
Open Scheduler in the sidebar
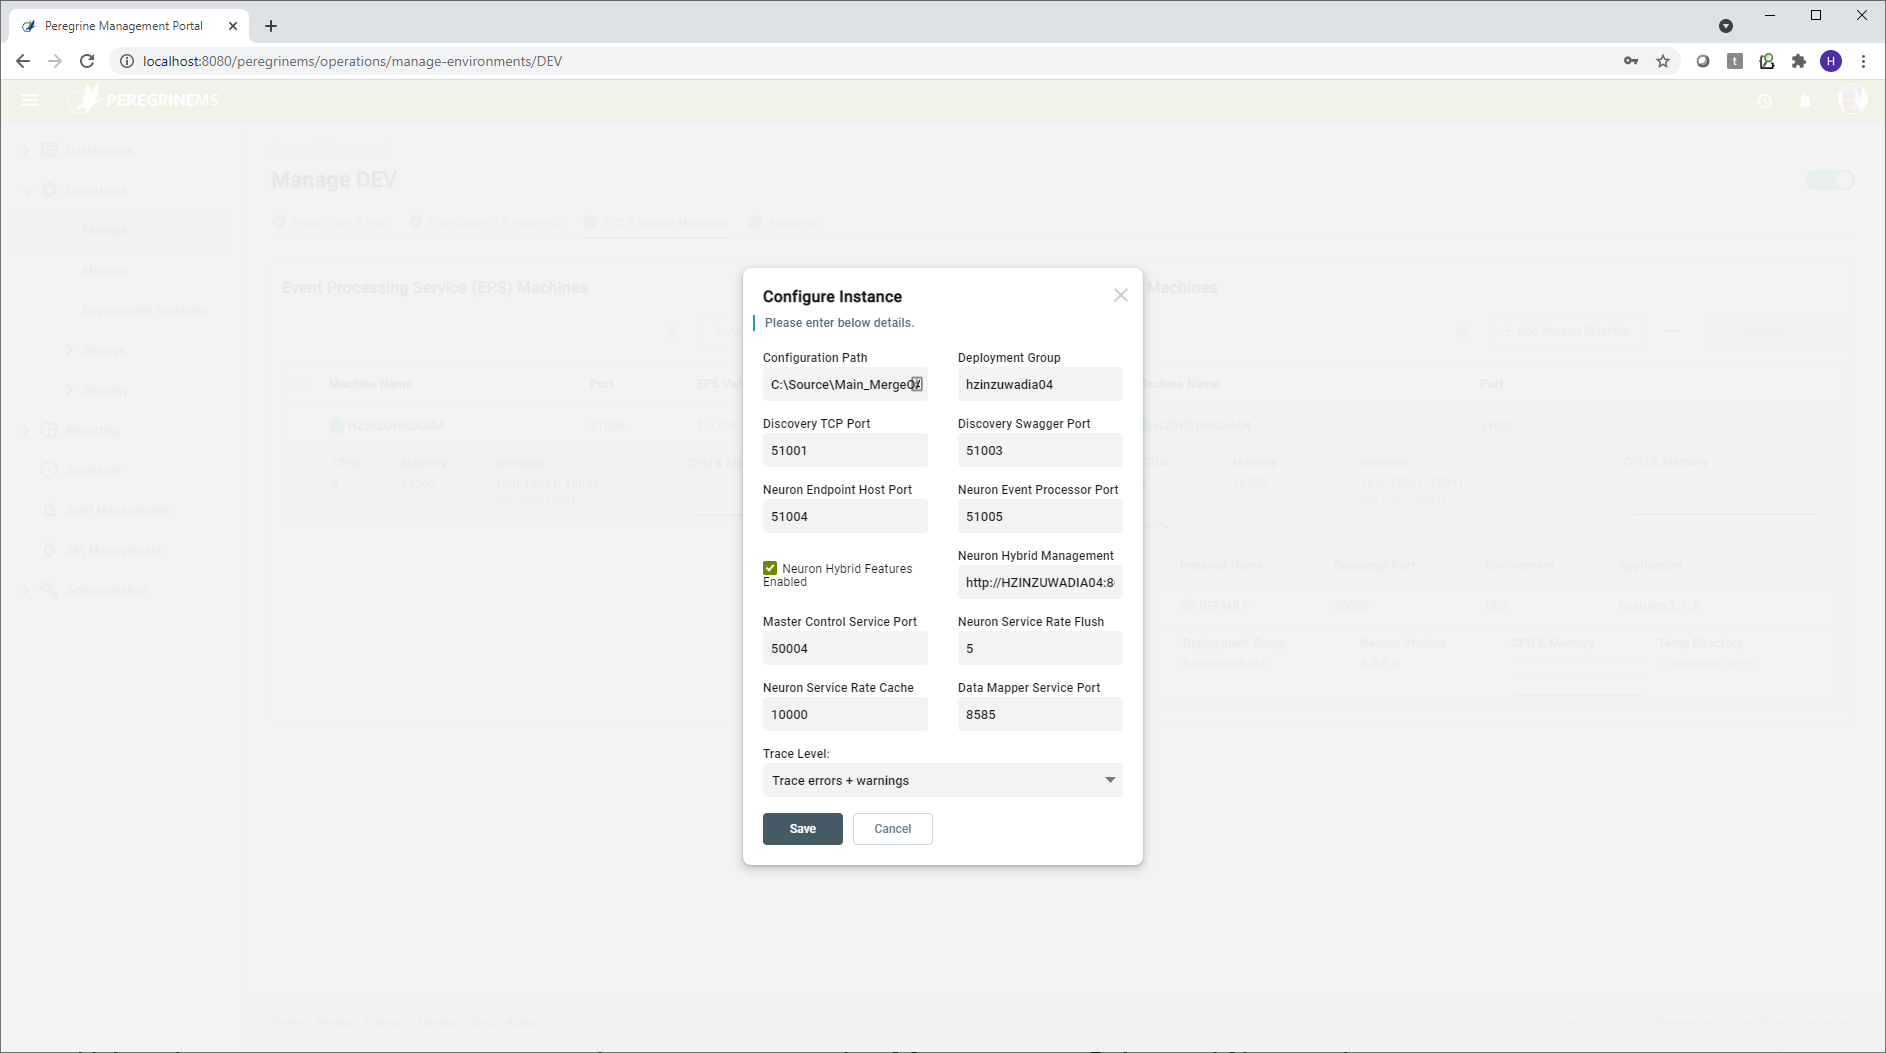point(93,471)
